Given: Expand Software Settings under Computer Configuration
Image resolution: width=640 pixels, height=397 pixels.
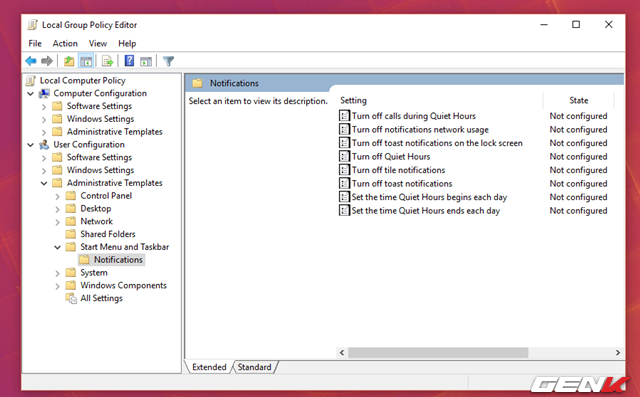Looking at the screenshot, I should 44,106.
